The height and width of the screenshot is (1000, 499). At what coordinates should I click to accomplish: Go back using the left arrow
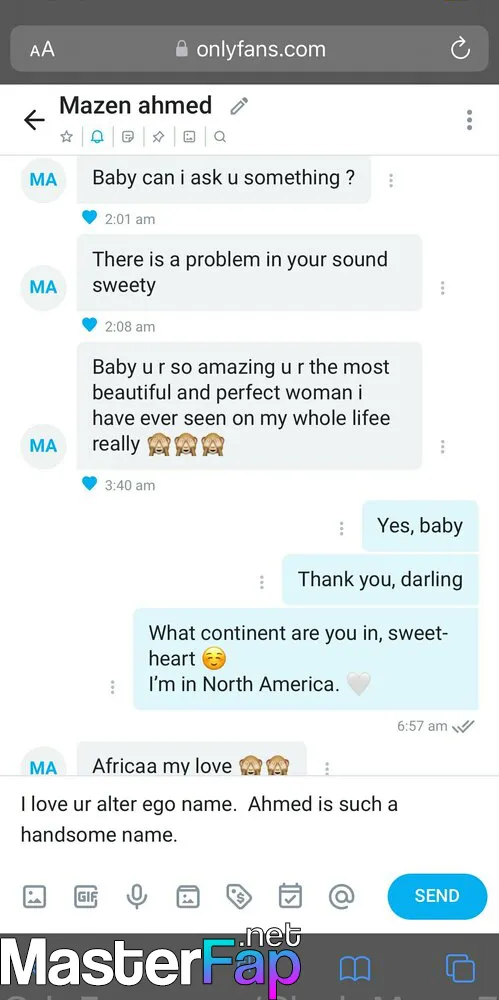[x=34, y=120]
